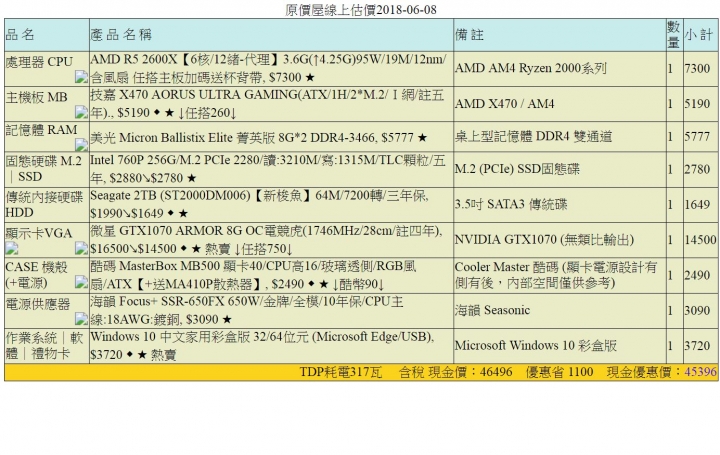Select the 作業系統｜軟體｜禮物卡 category label
The width and height of the screenshot is (720, 455).
(44, 345)
